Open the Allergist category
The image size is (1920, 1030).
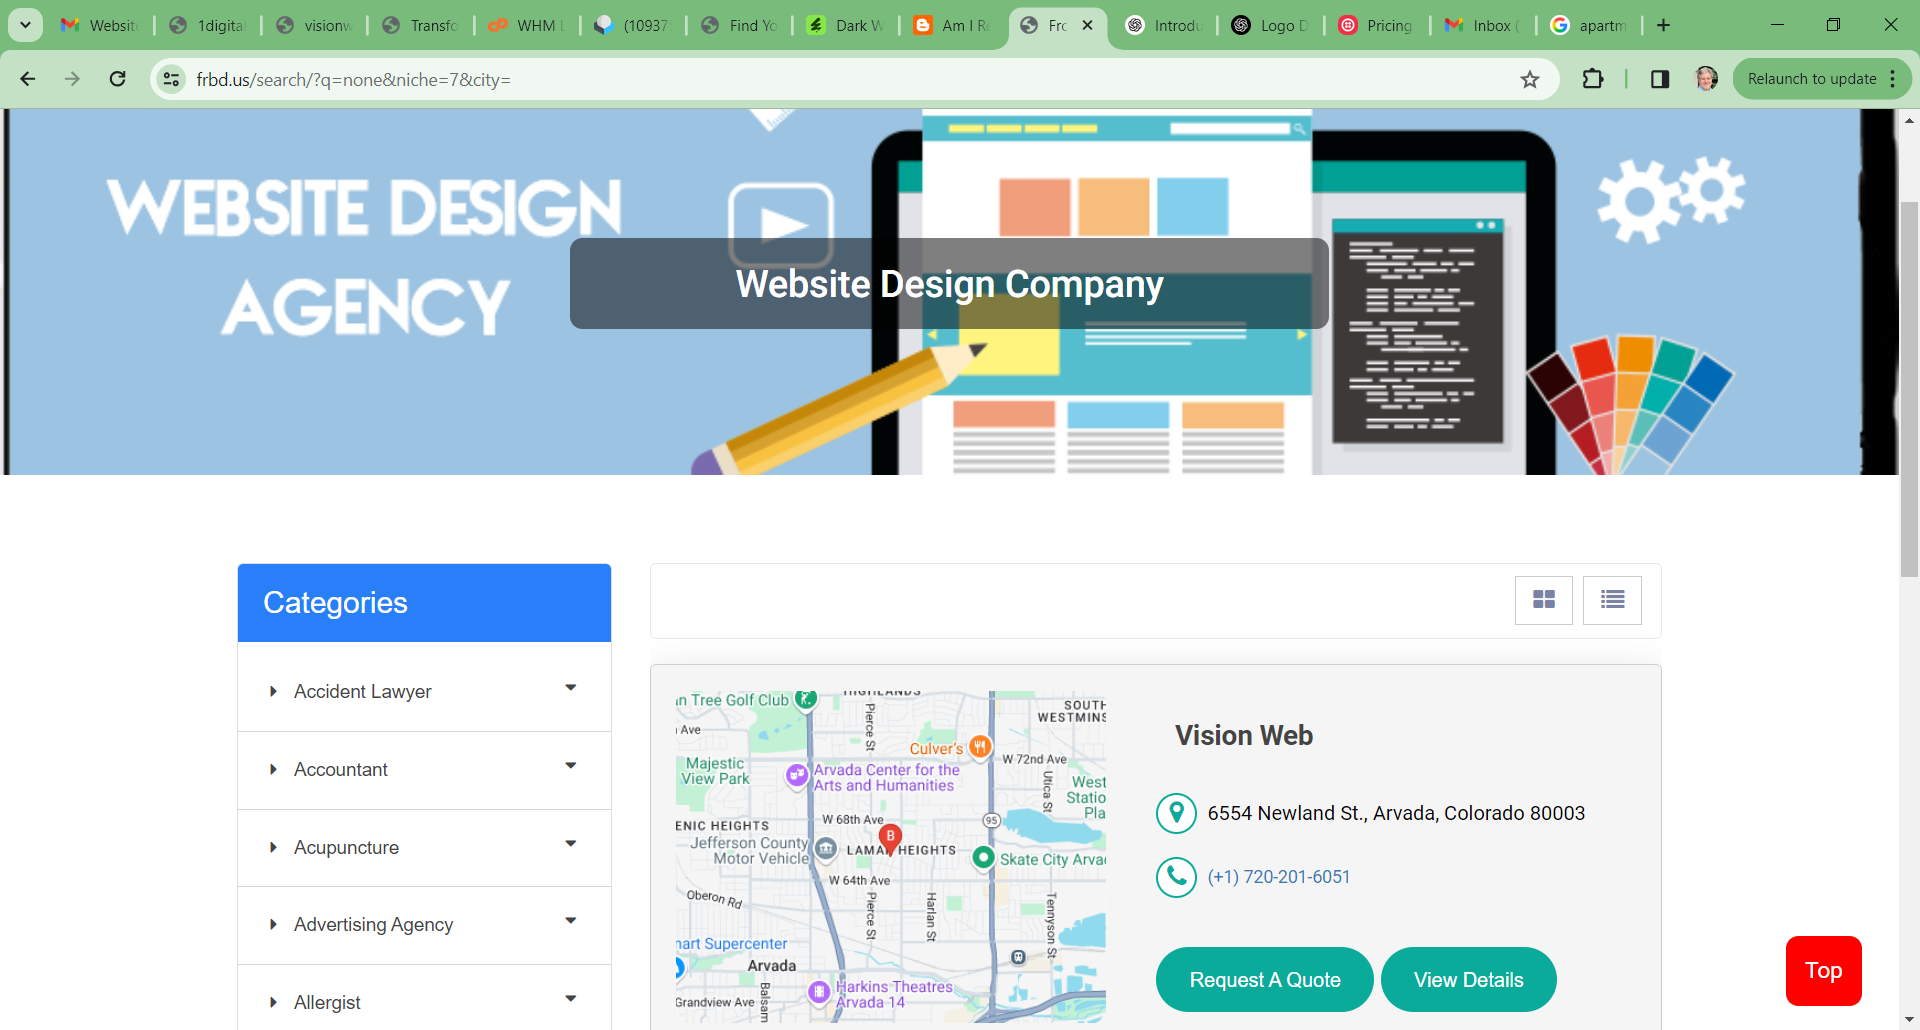click(327, 1003)
